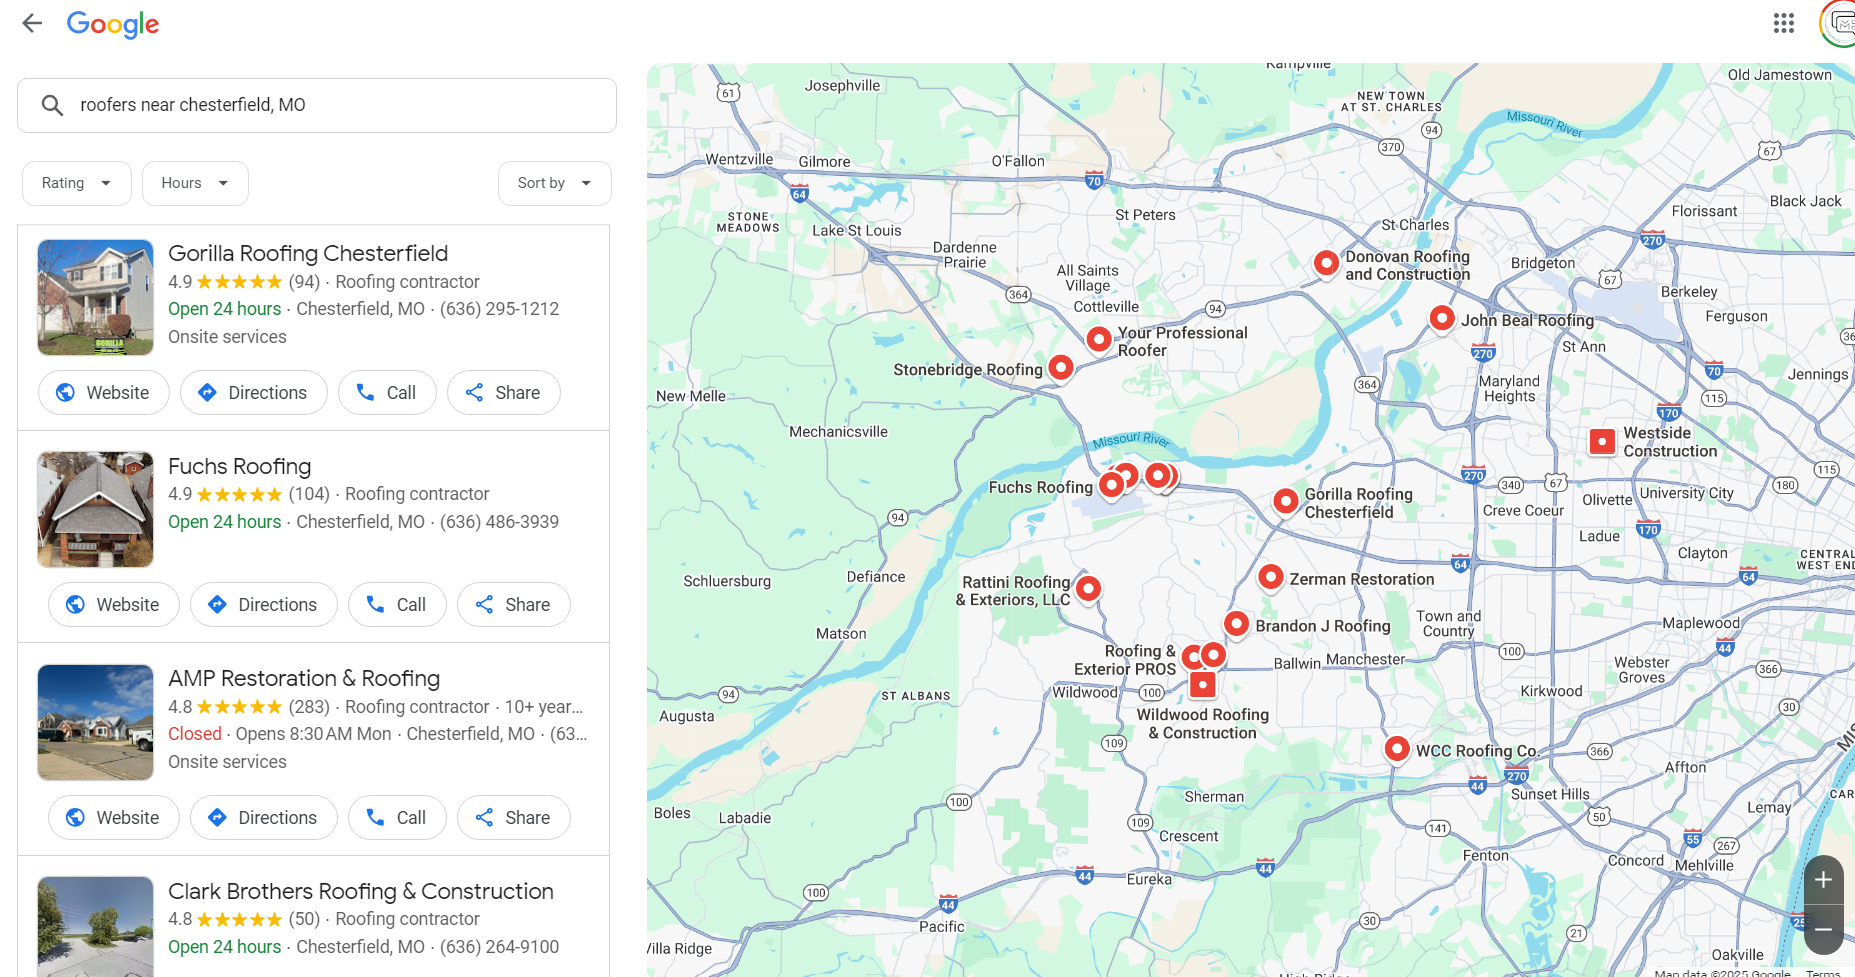Open the account avatar at top right

(1838, 23)
